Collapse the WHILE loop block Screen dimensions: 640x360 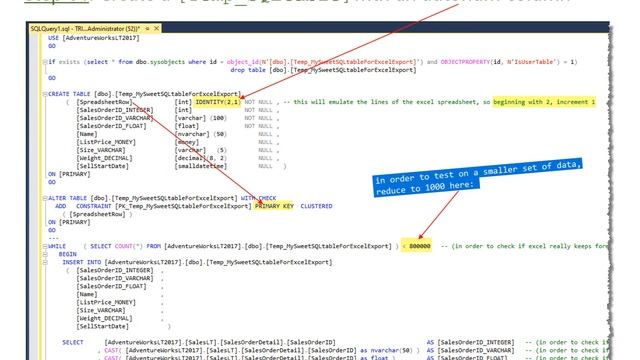45,246
